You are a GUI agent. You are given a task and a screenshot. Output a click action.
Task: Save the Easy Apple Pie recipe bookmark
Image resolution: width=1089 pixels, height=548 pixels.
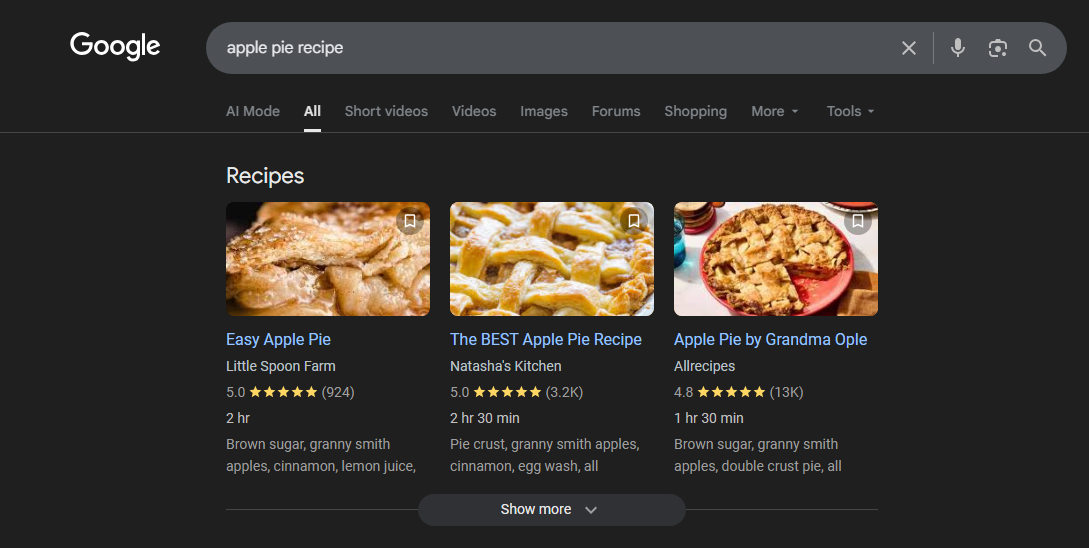pyautogui.click(x=410, y=221)
